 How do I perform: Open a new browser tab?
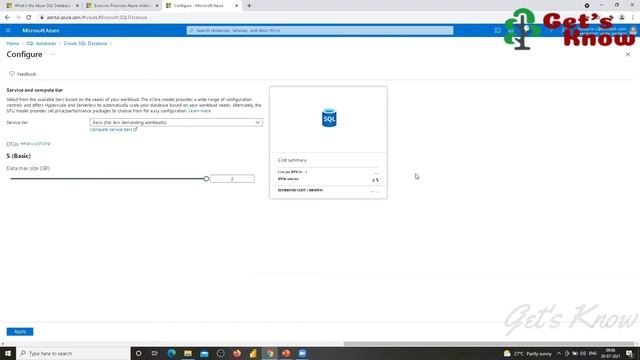[x=249, y=6]
